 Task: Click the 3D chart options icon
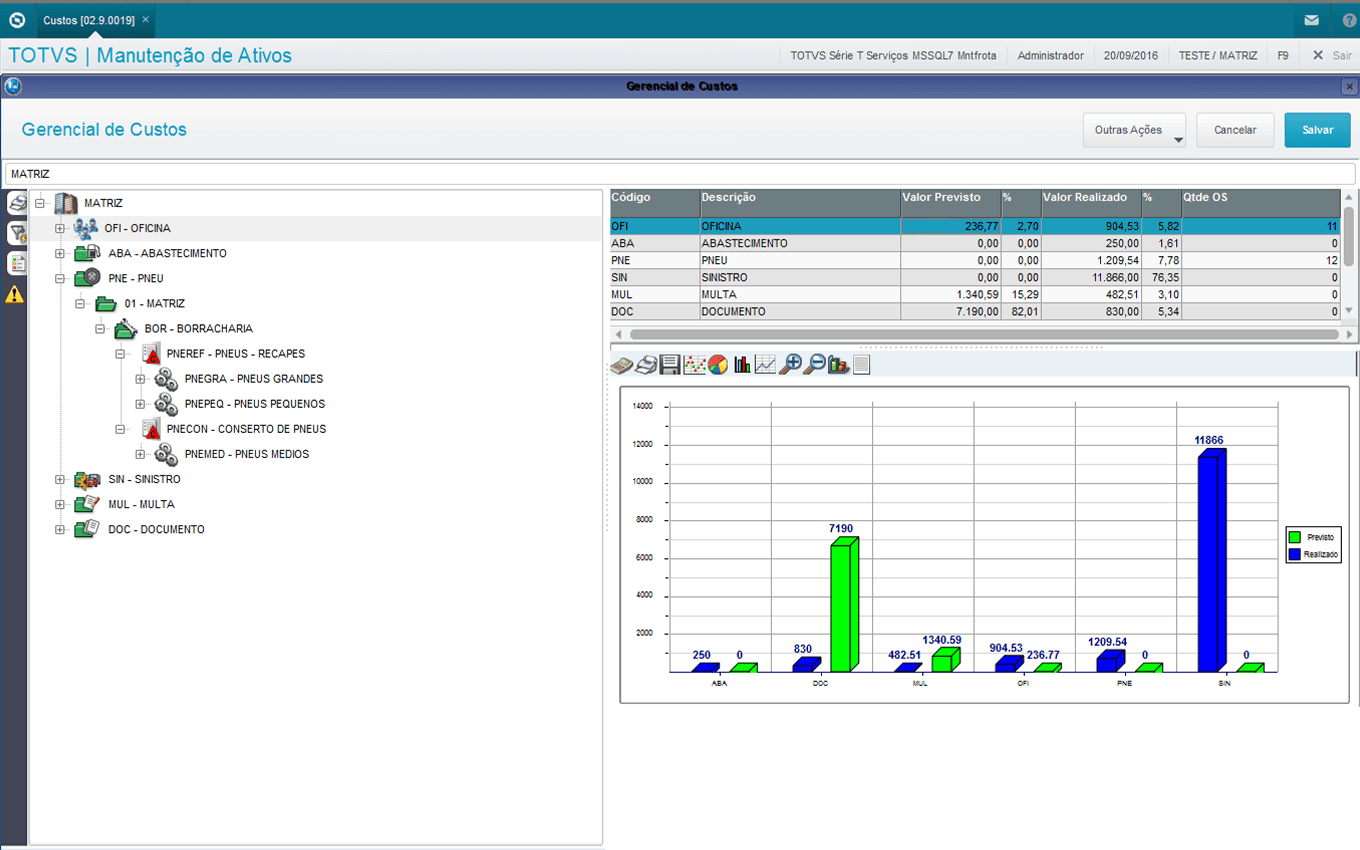[x=838, y=365]
